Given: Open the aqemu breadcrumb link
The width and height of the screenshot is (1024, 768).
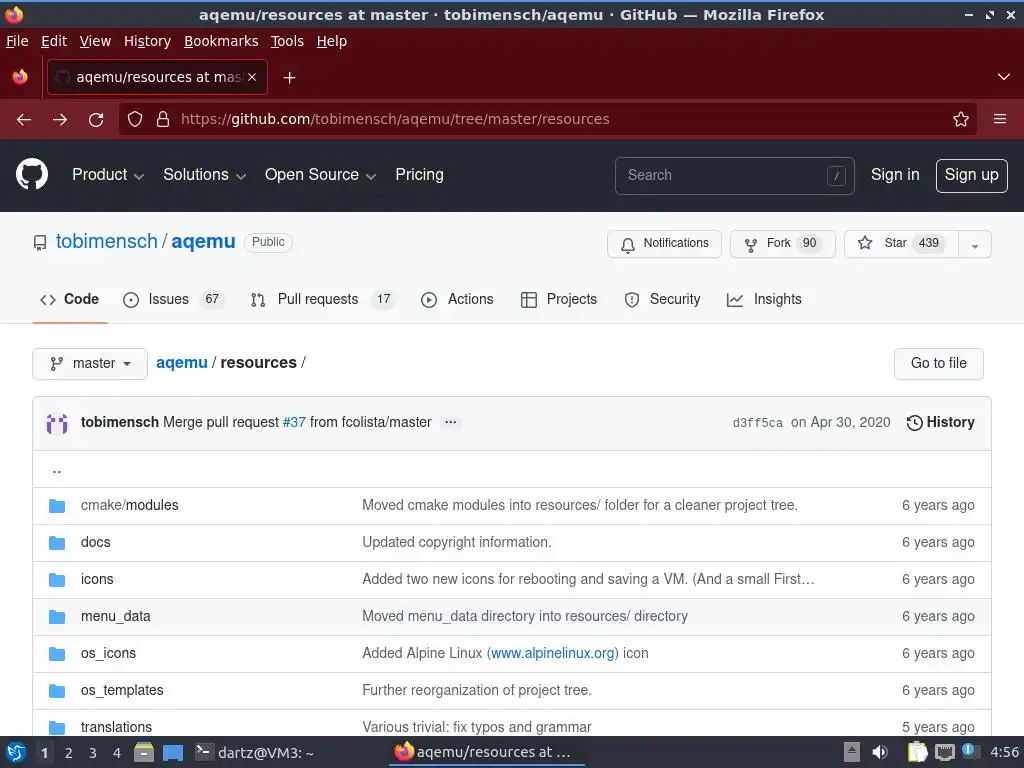Looking at the screenshot, I should [182, 362].
